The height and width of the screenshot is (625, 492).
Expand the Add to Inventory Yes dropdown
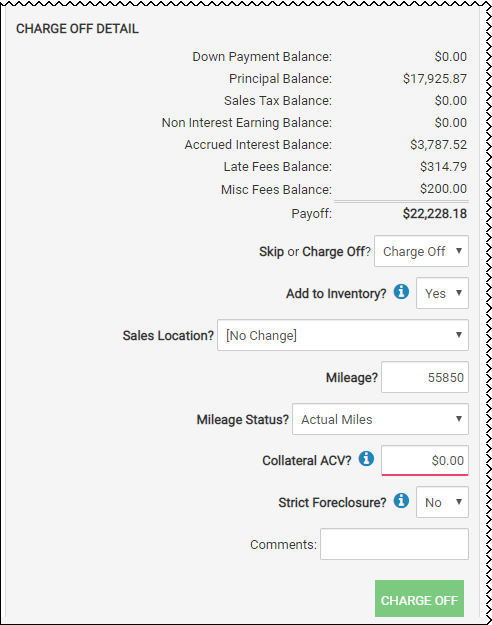coord(442,293)
